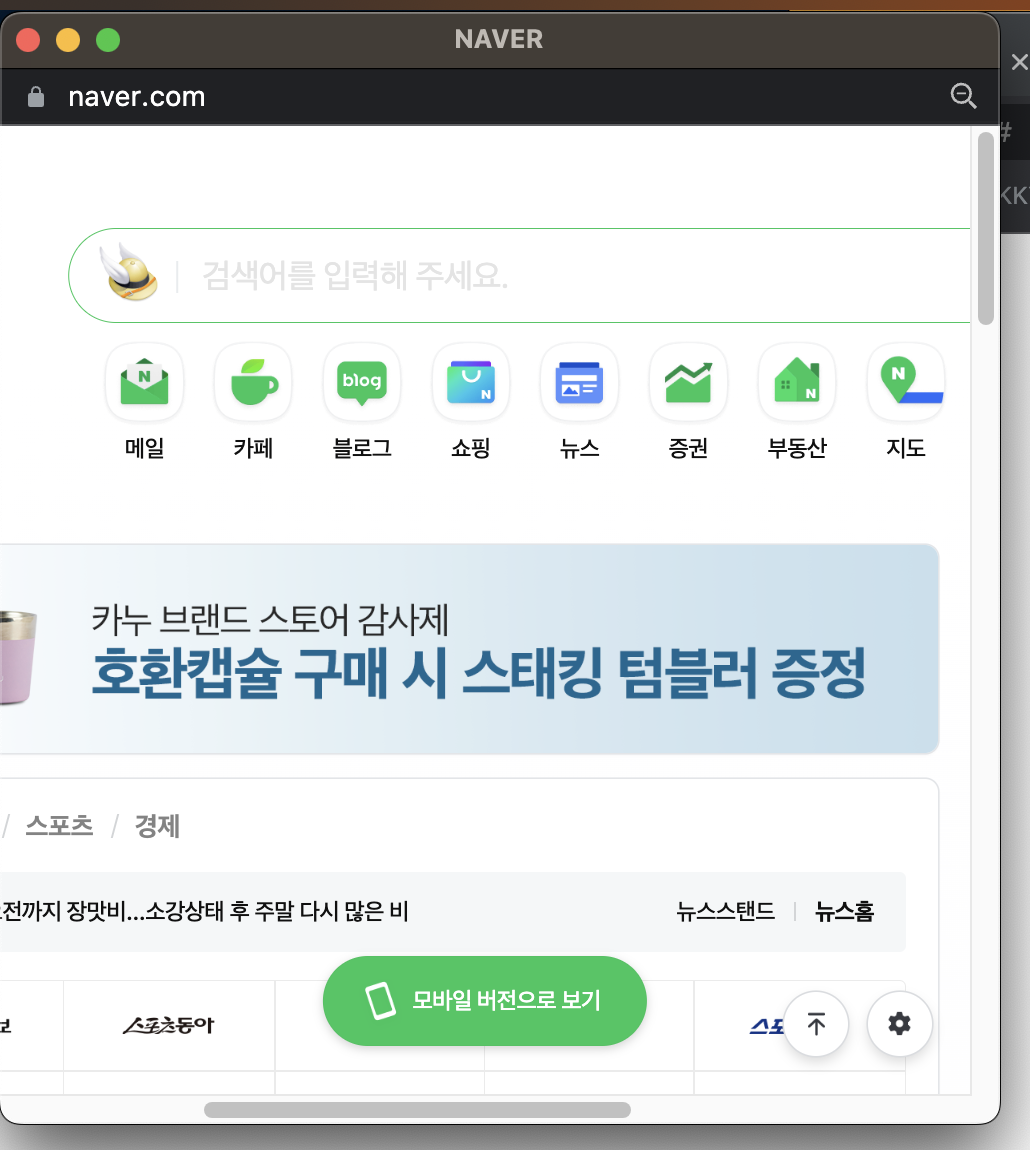Open the settings gear floating button
Image resolution: width=1030 pixels, height=1150 pixels.
click(x=899, y=1024)
